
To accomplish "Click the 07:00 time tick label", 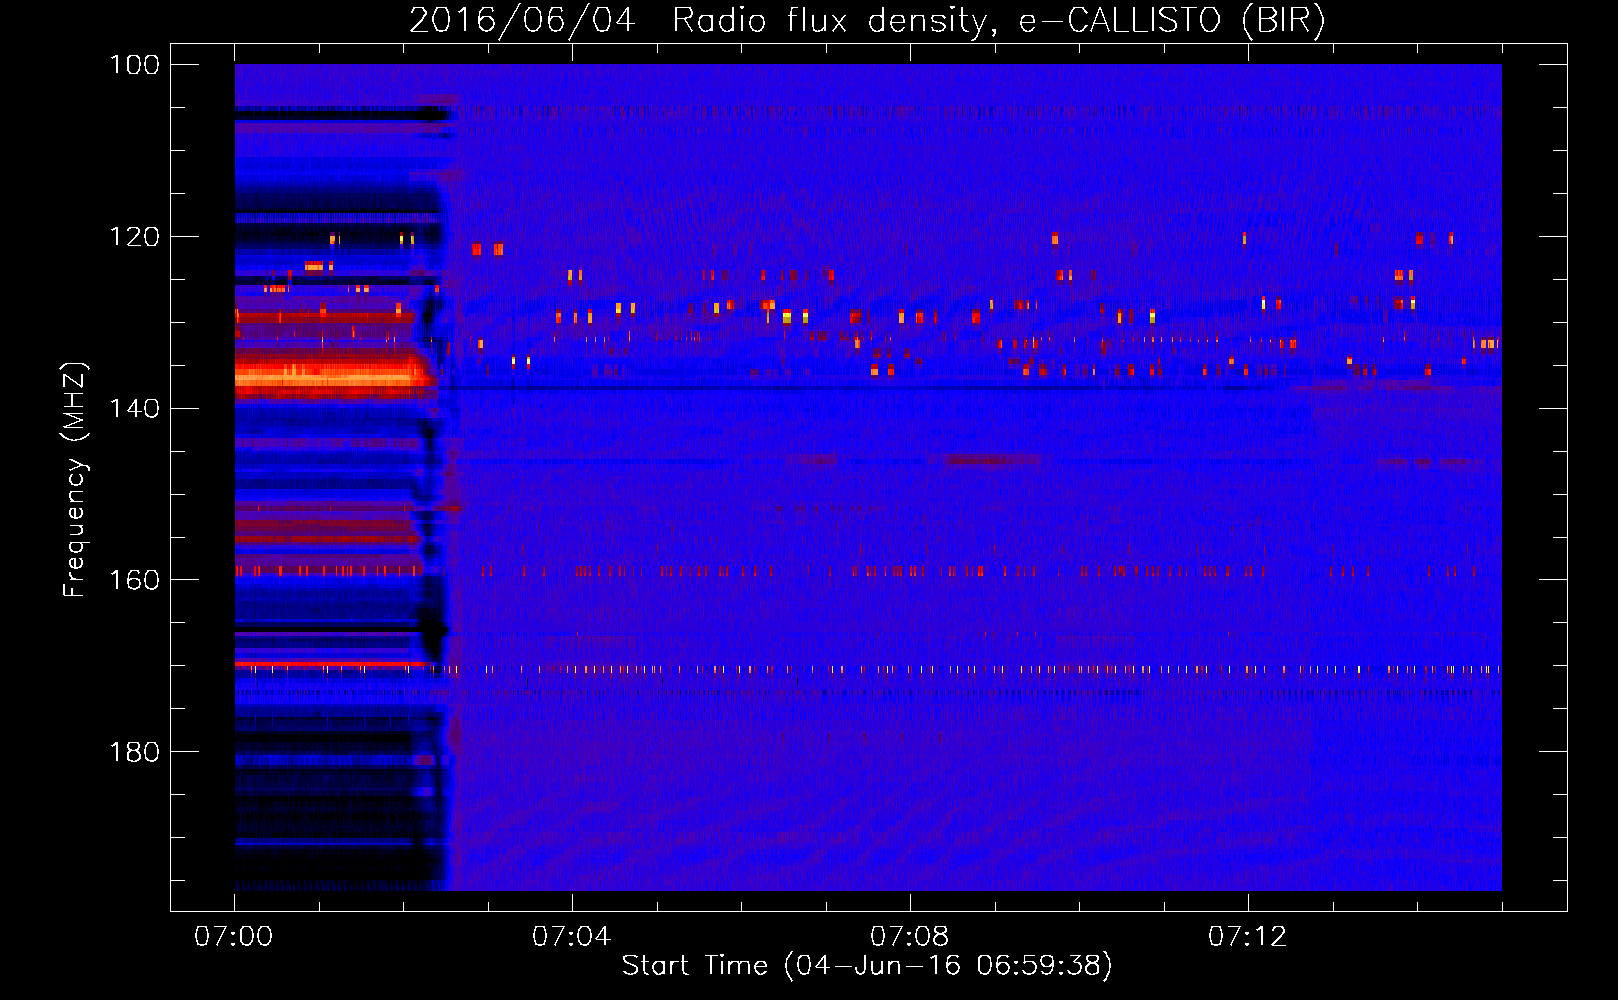I will click(x=234, y=937).
